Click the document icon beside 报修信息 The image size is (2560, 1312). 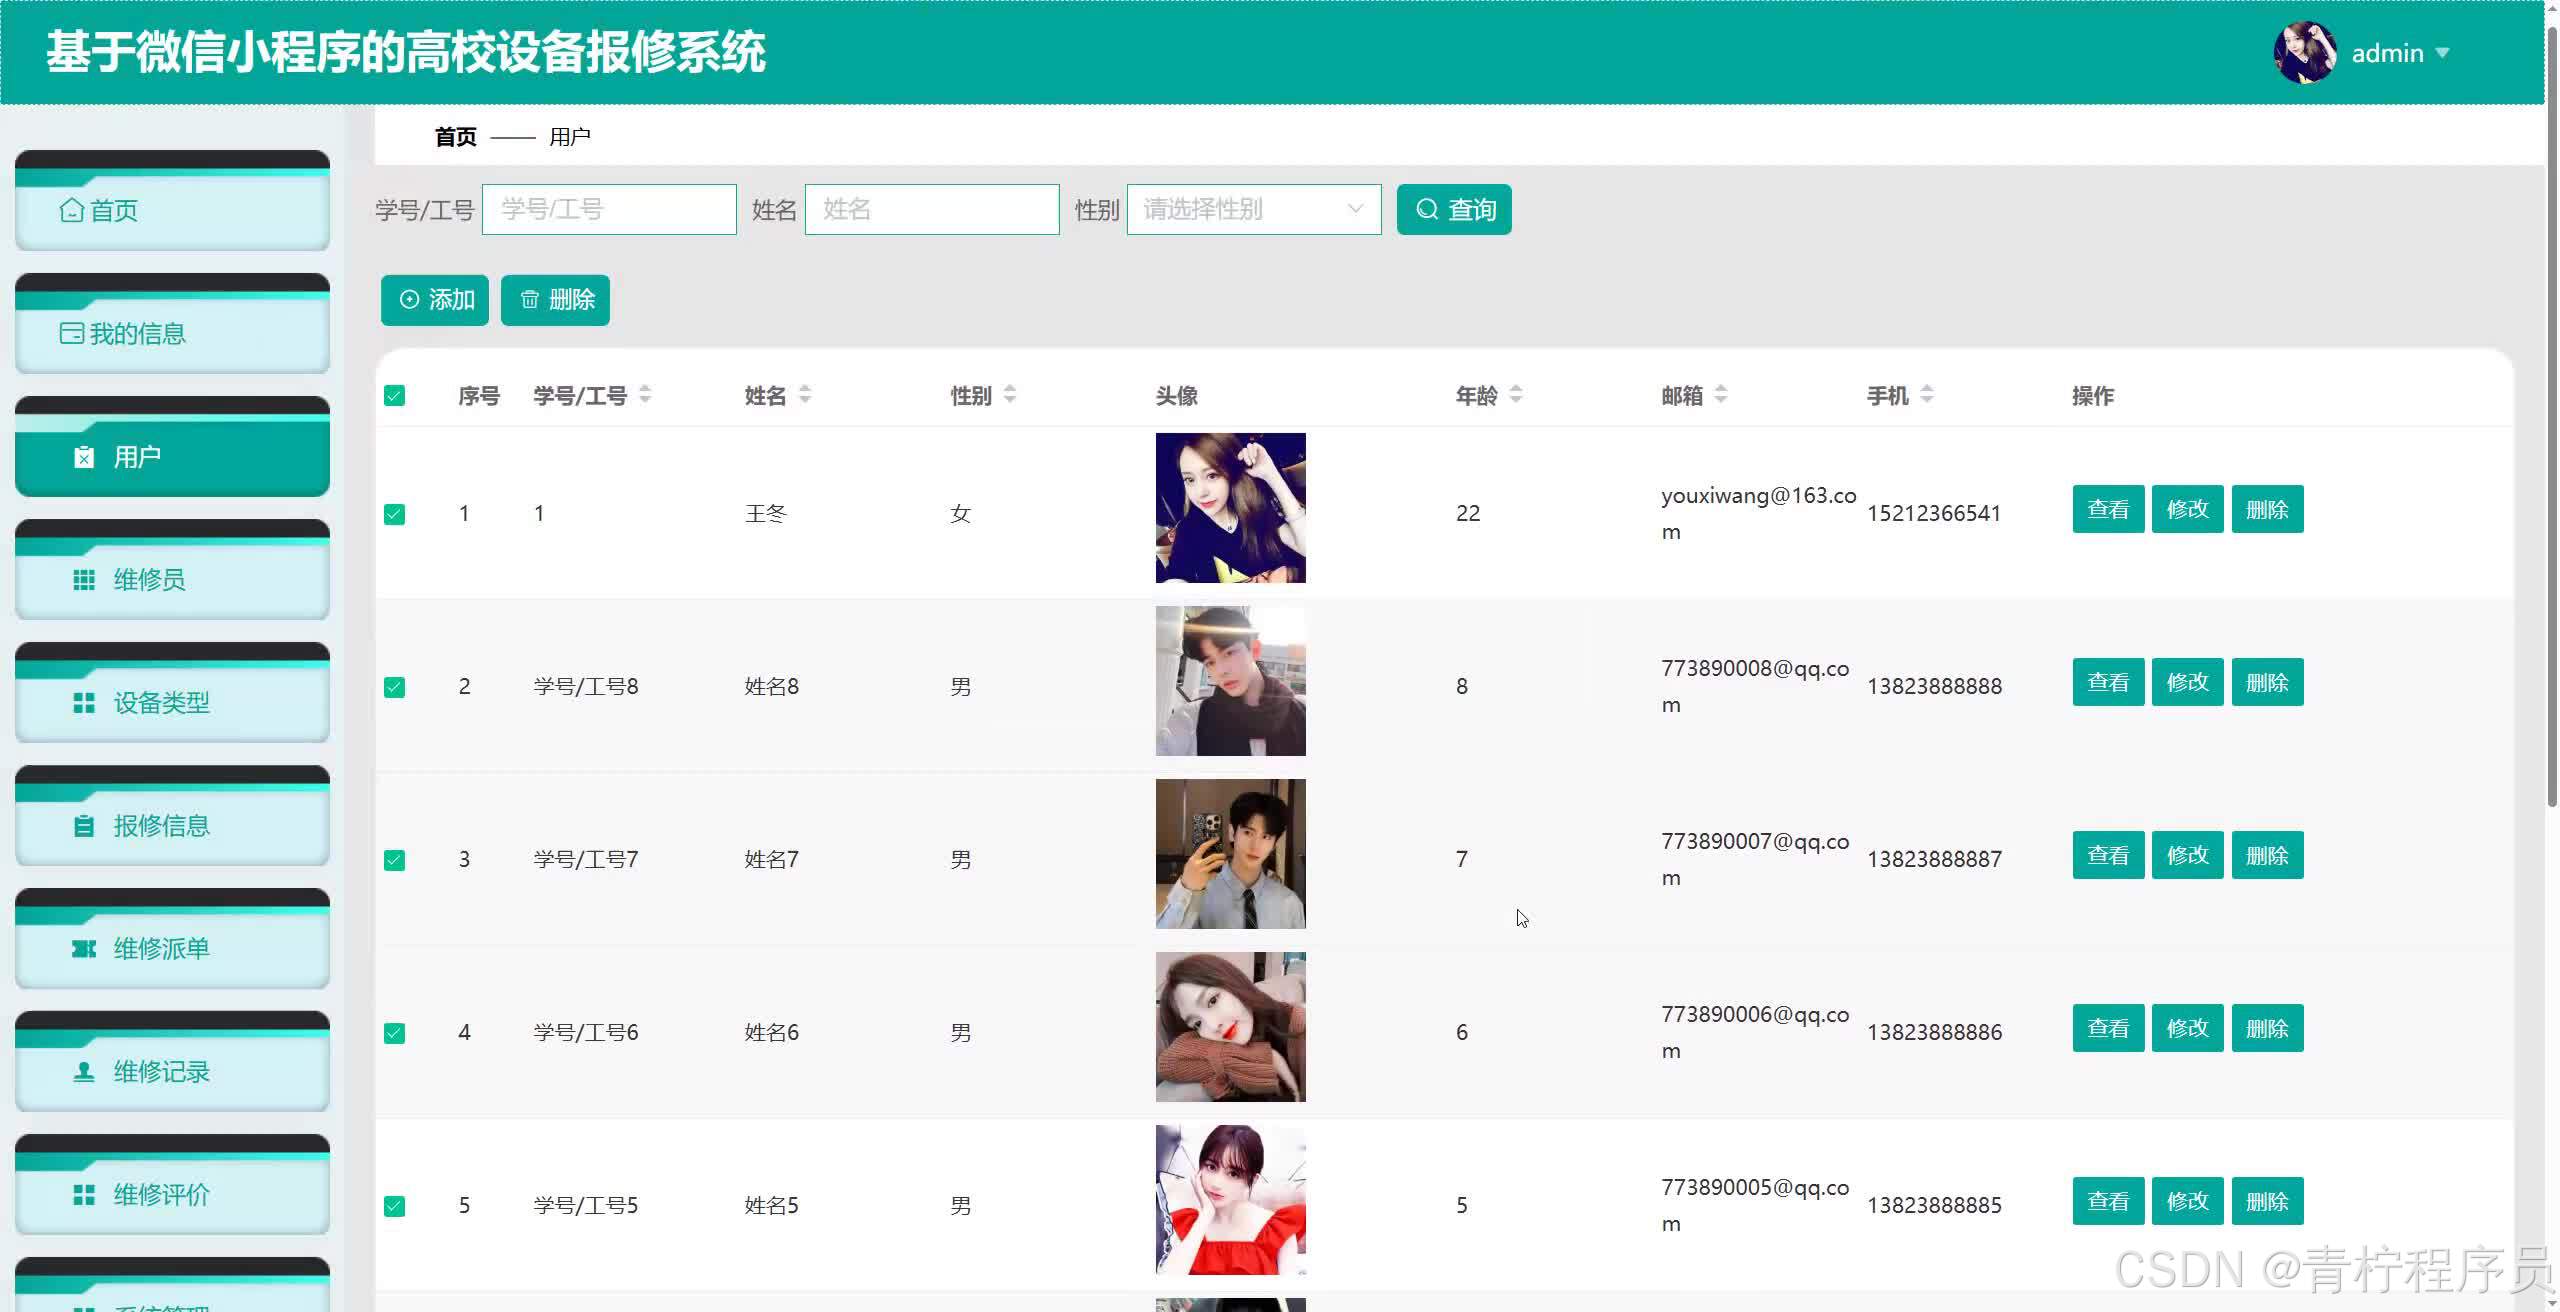click(x=84, y=826)
